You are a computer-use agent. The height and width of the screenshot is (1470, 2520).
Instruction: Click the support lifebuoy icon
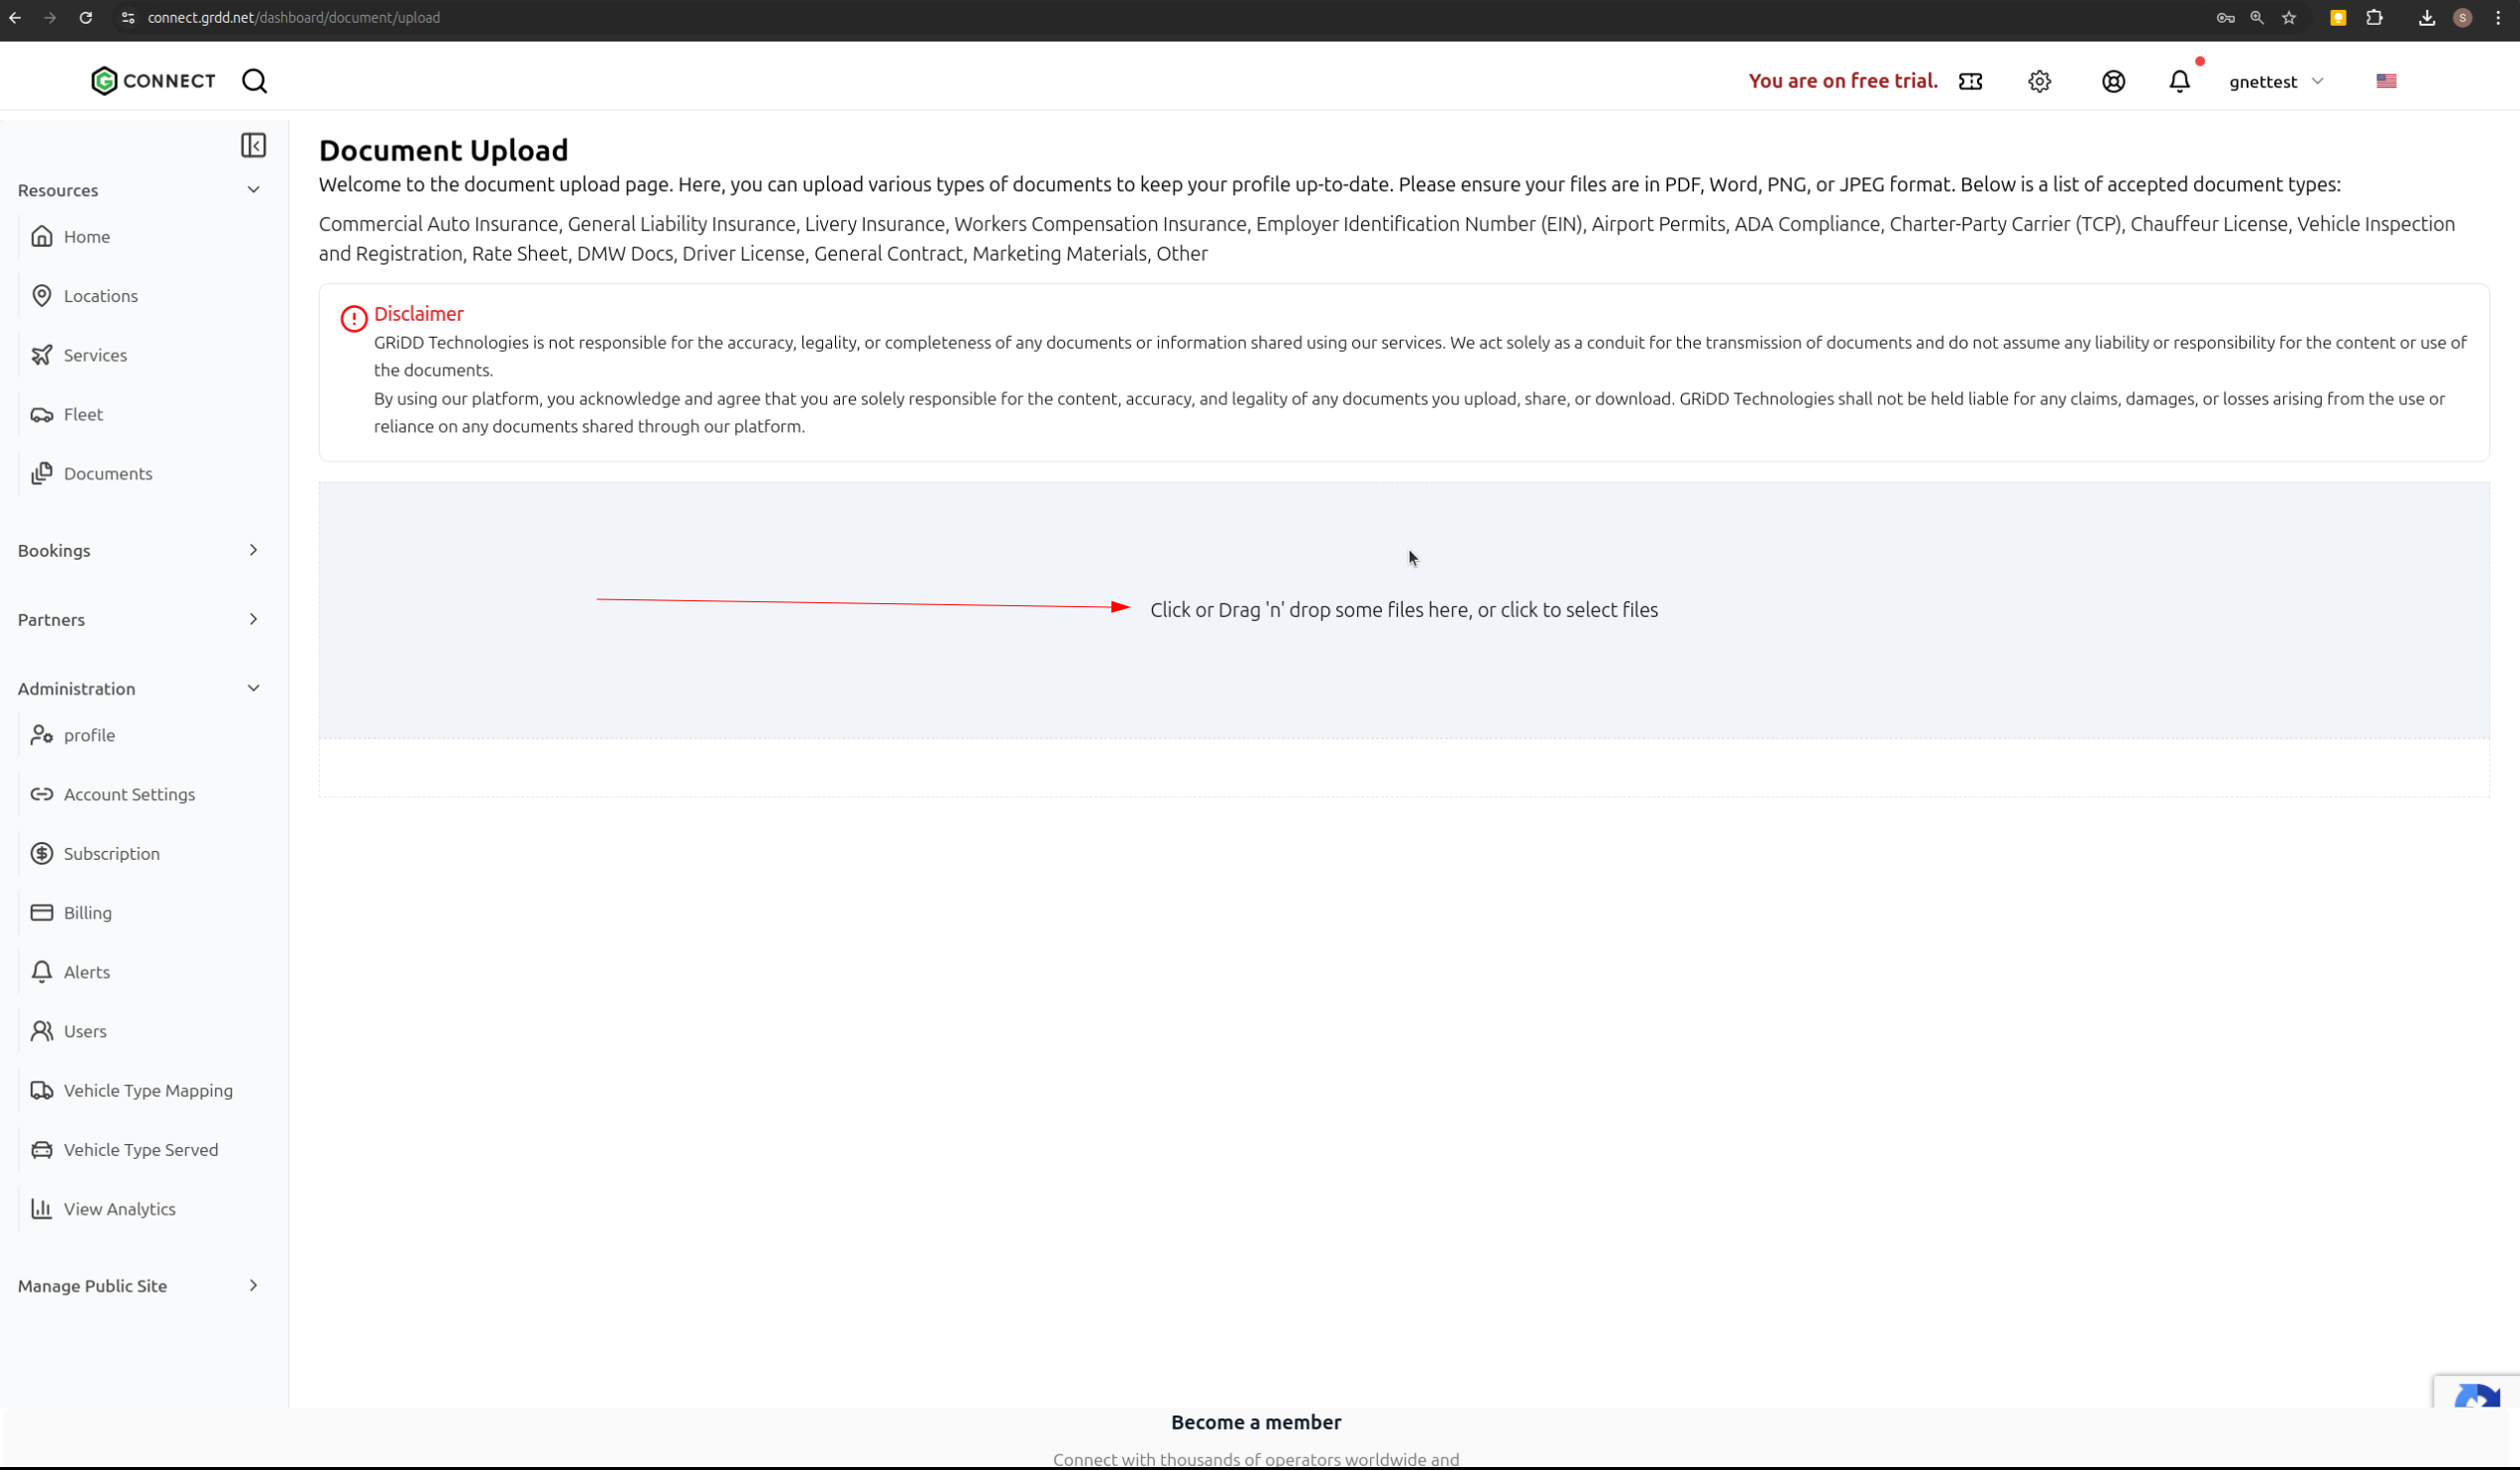[2112, 81]
